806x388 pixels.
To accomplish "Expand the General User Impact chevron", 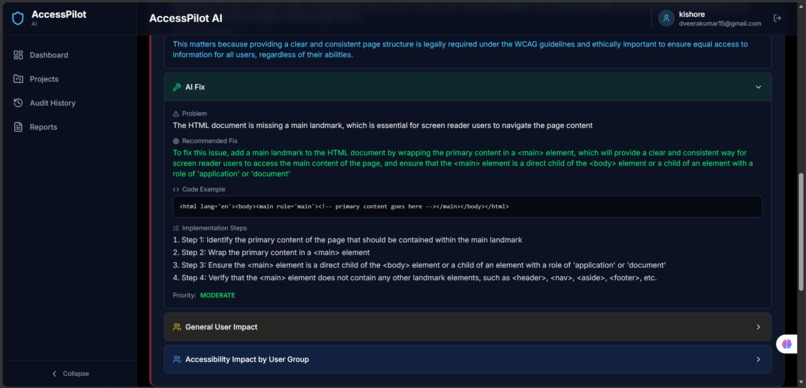I will pyautogui.click(x=758, y=327).
